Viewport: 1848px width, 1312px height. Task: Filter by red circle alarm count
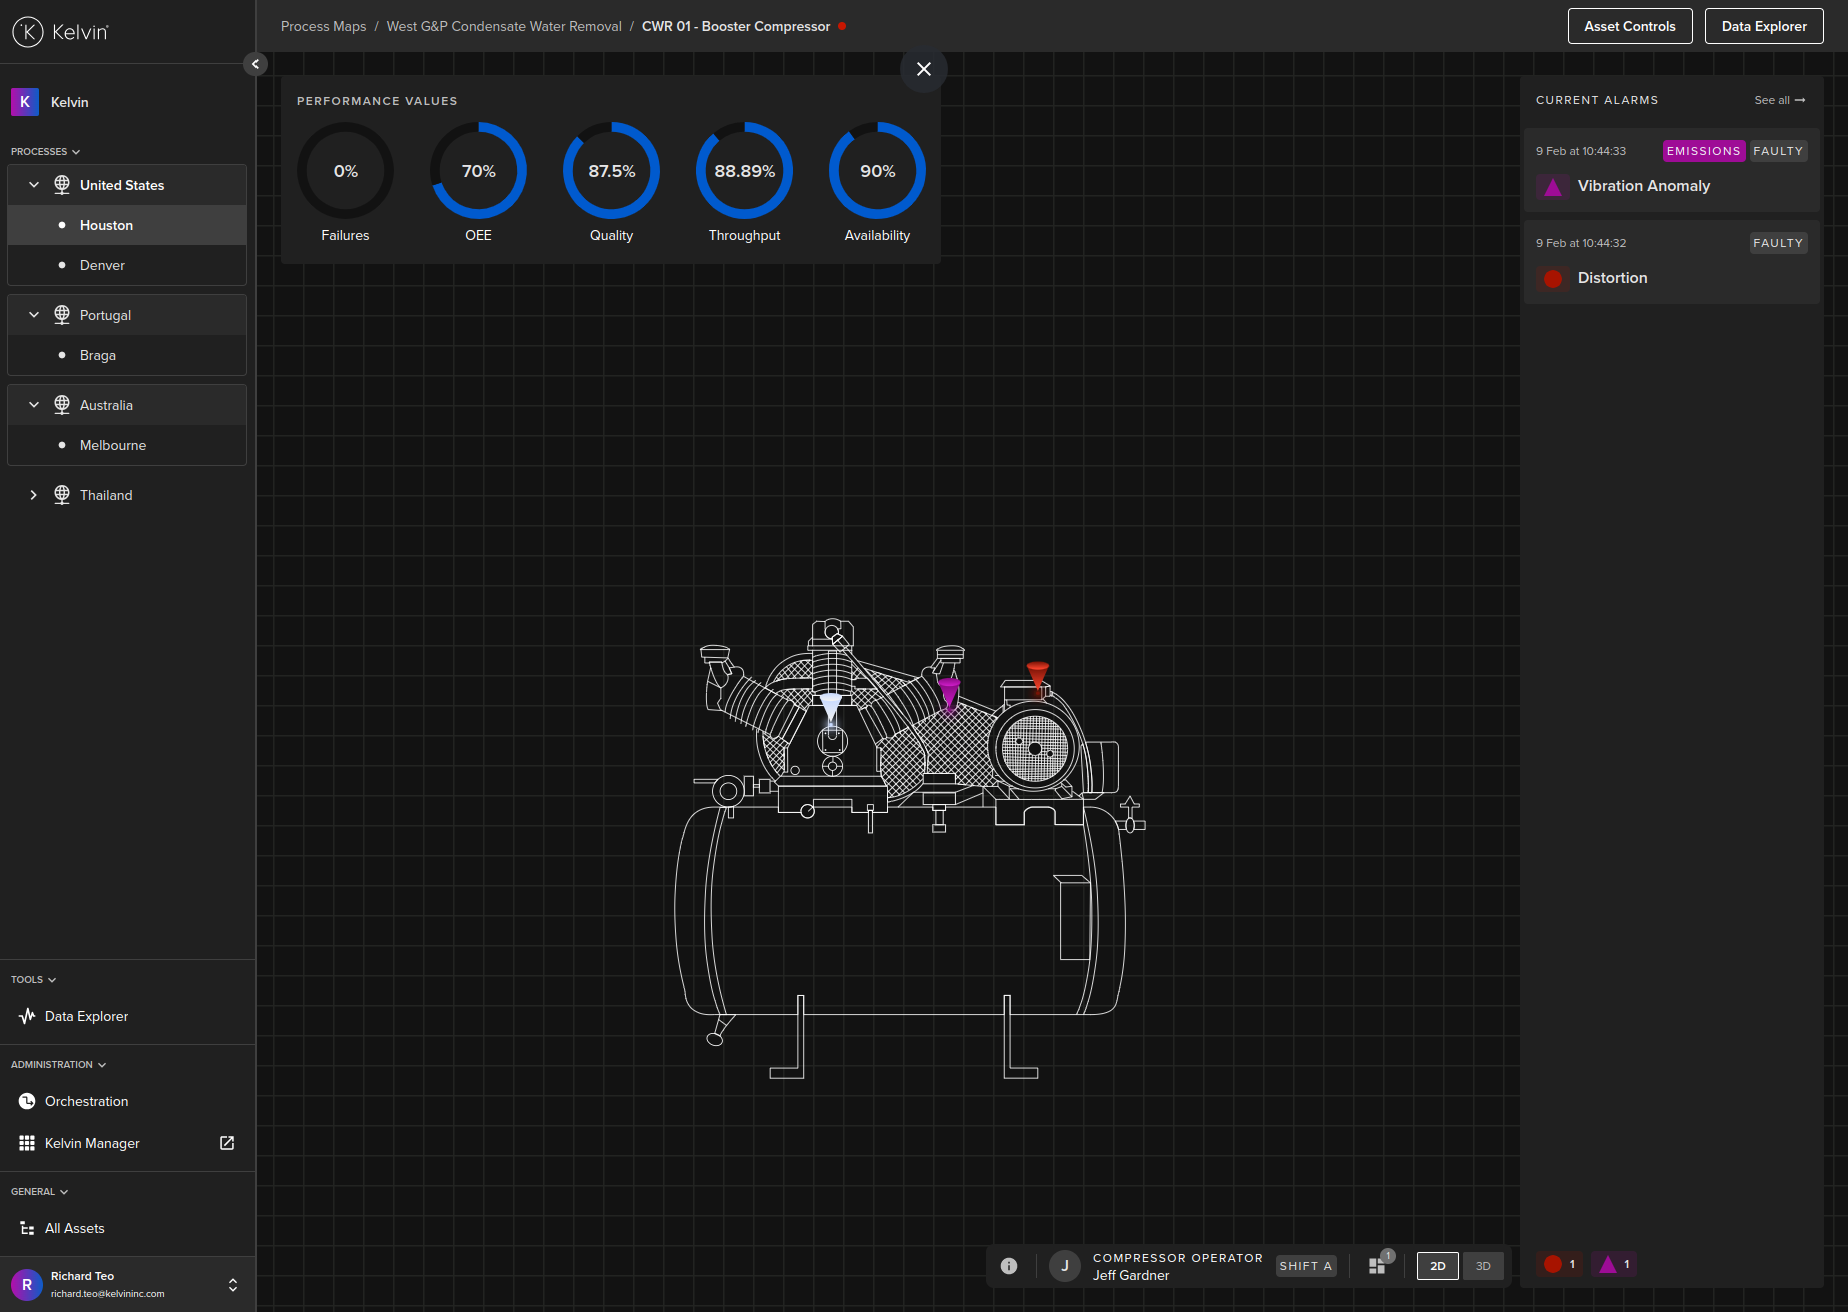click(x=1559, y=1265)
